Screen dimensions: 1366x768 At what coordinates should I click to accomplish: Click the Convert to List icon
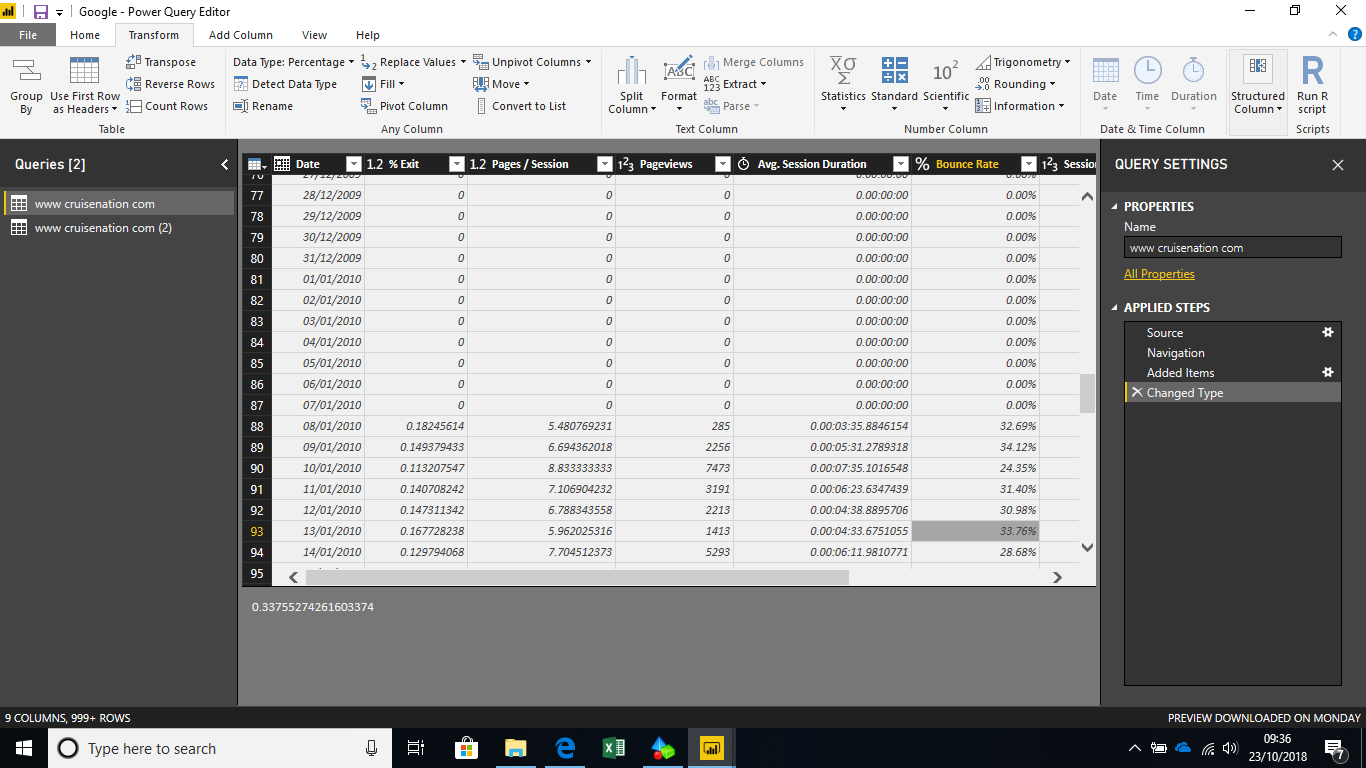(481, 106)
